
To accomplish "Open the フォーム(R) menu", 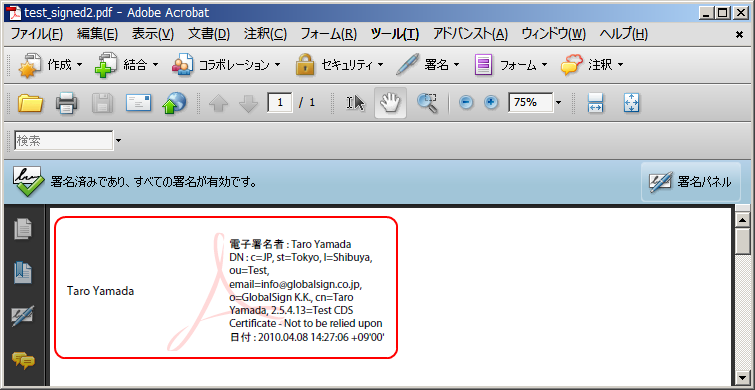I will coord(328,34).
